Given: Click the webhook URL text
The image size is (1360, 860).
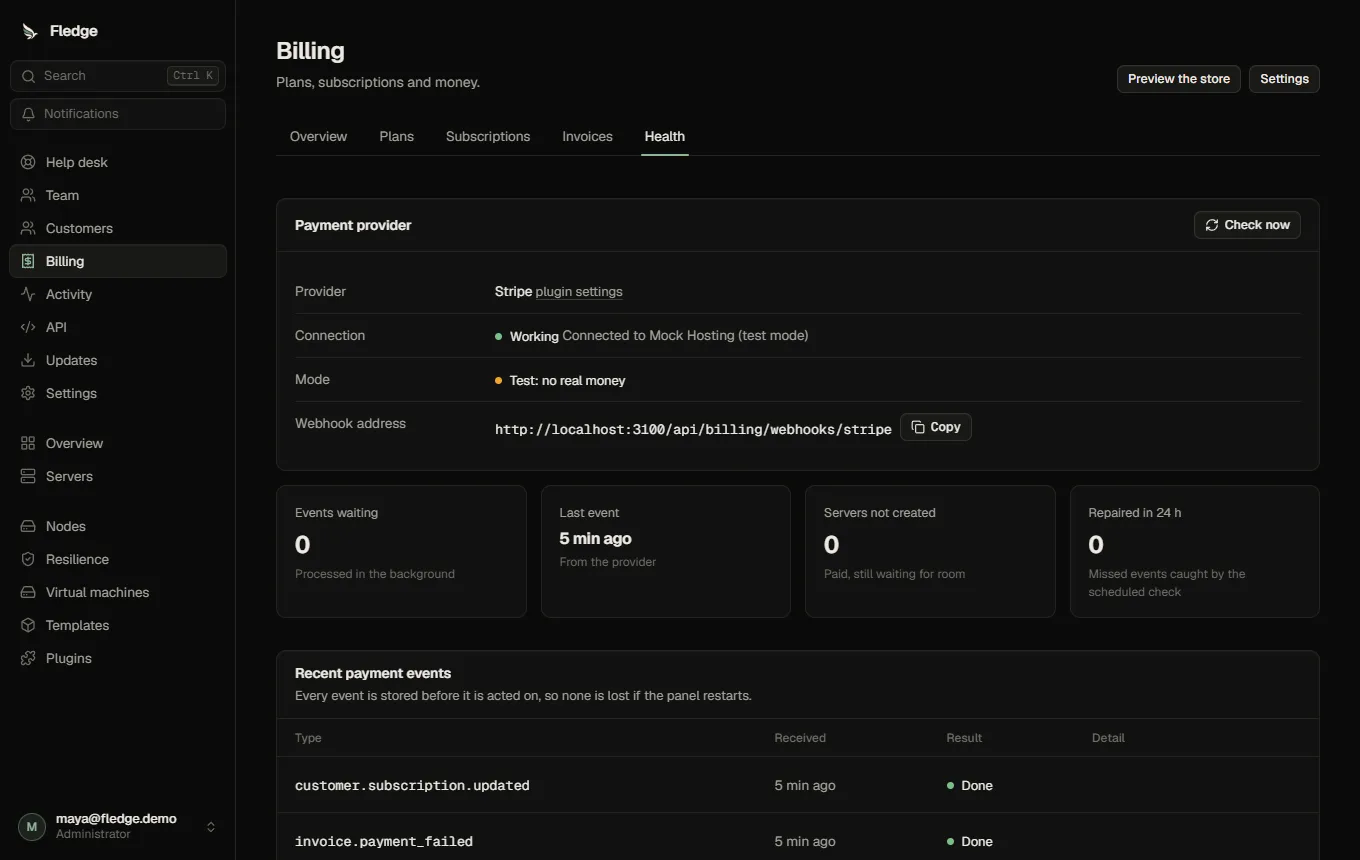Looking at the screenshot, I should [693, 429].
